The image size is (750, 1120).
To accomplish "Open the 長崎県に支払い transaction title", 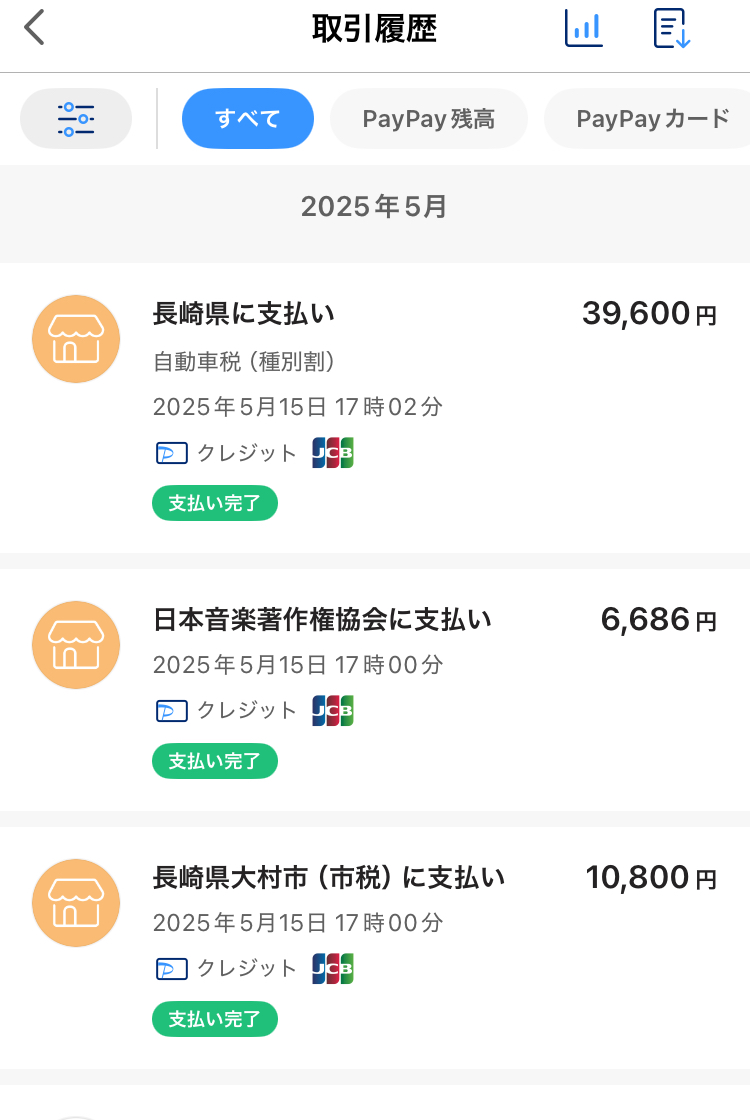I will click(x=243, y=314).
